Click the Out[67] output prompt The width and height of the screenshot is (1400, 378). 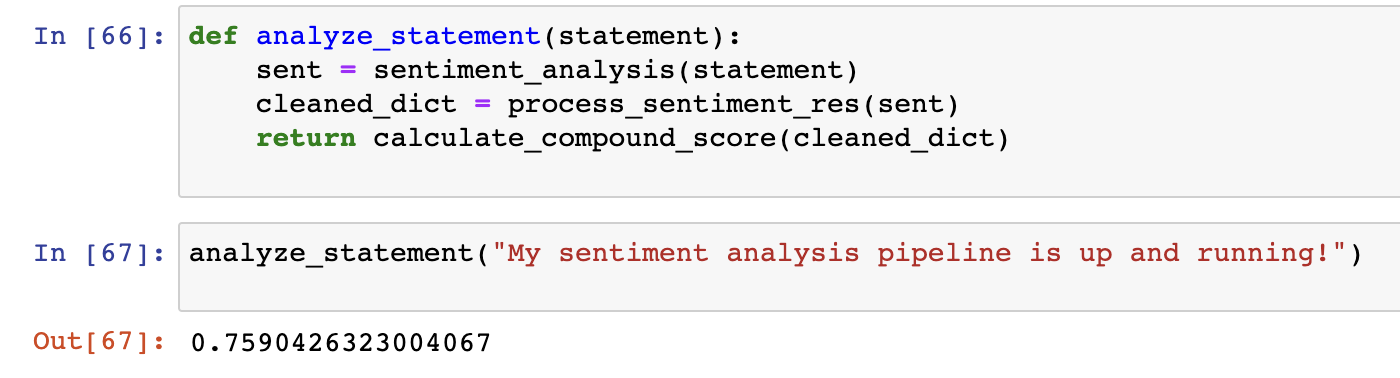point(100,343)
